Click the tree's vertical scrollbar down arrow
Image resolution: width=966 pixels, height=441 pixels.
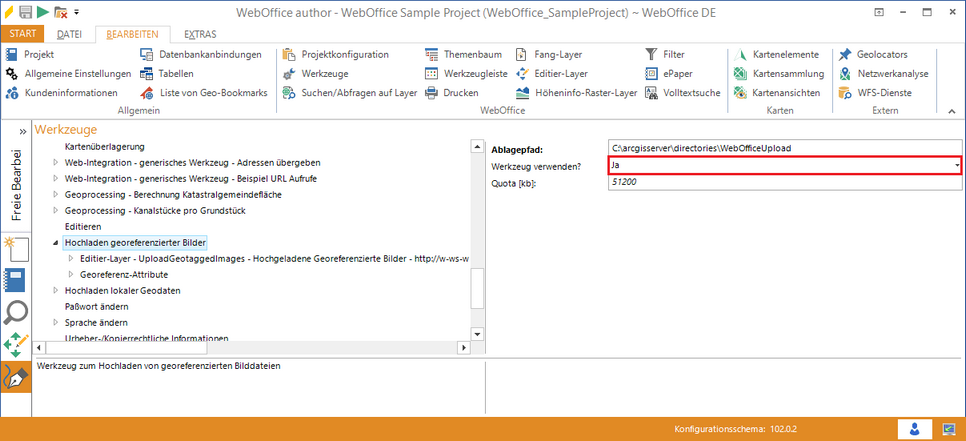point(477,333)
